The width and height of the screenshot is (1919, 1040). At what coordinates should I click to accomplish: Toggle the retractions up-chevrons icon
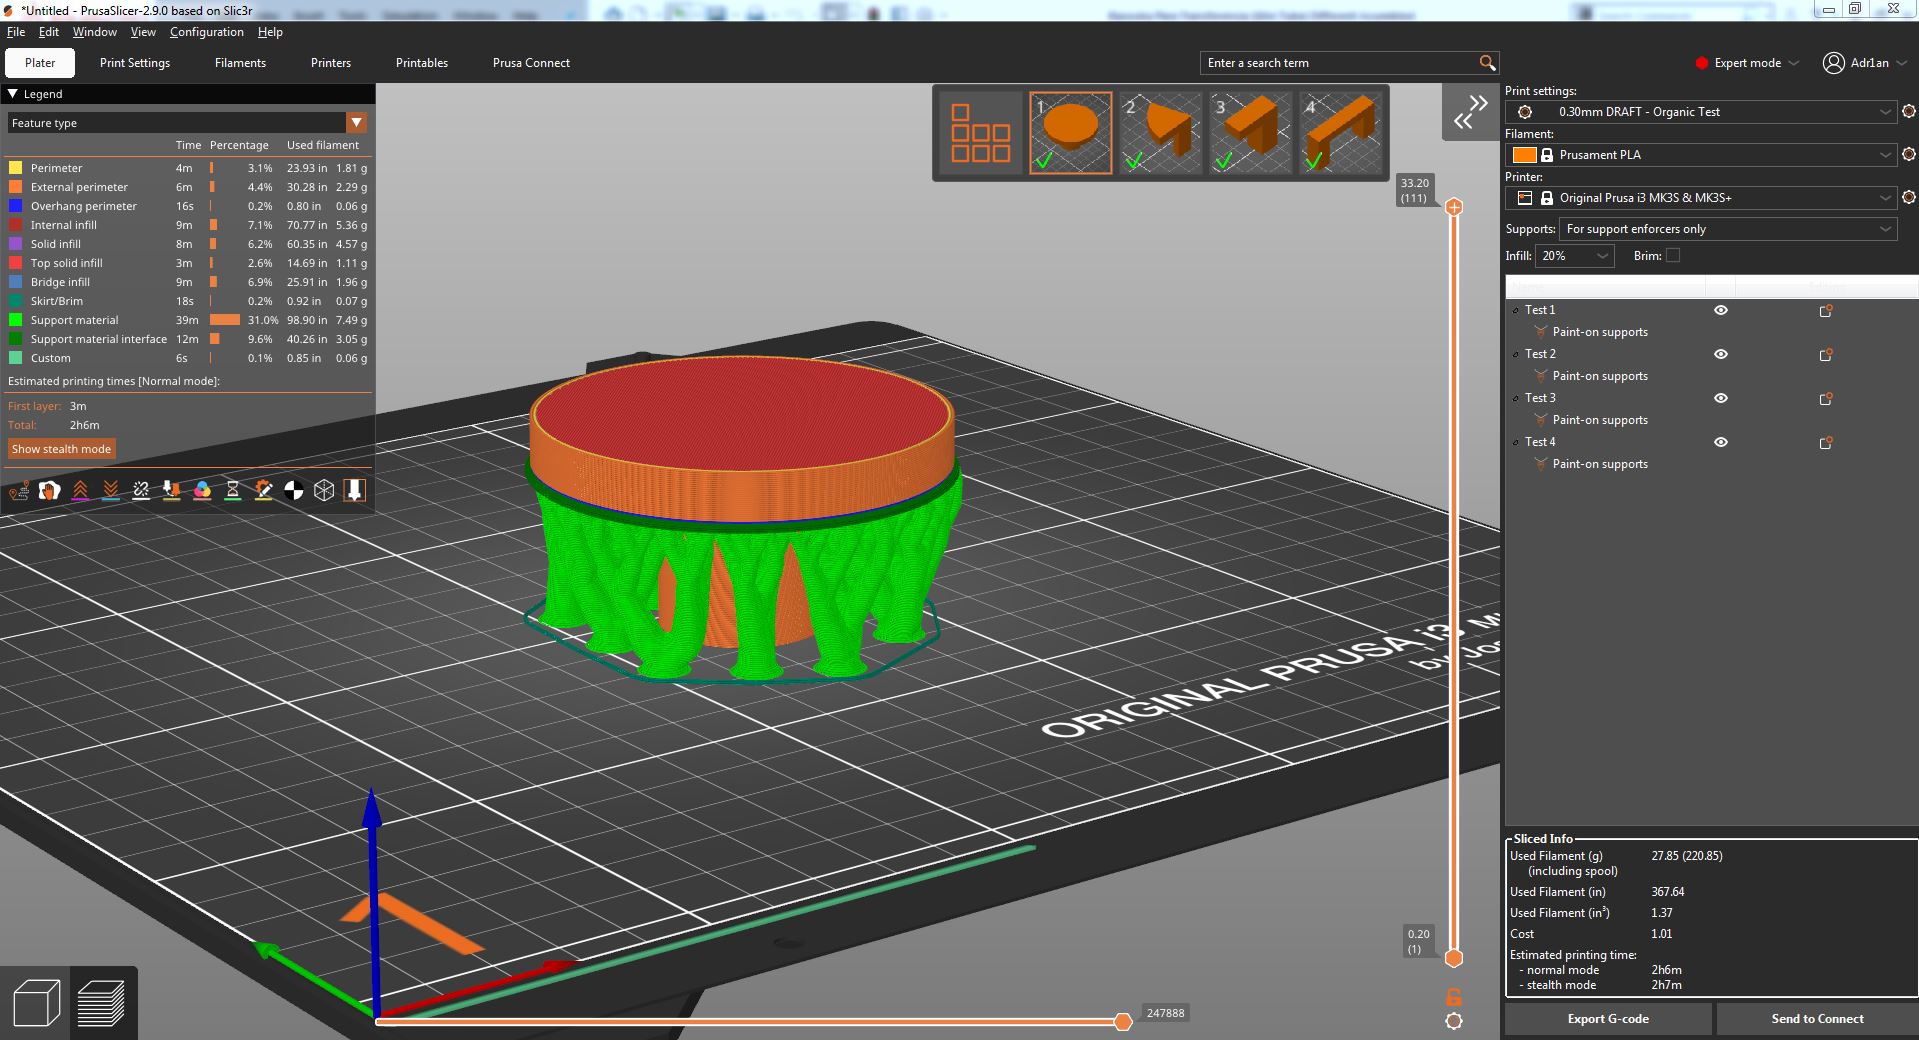coord(80,490)
